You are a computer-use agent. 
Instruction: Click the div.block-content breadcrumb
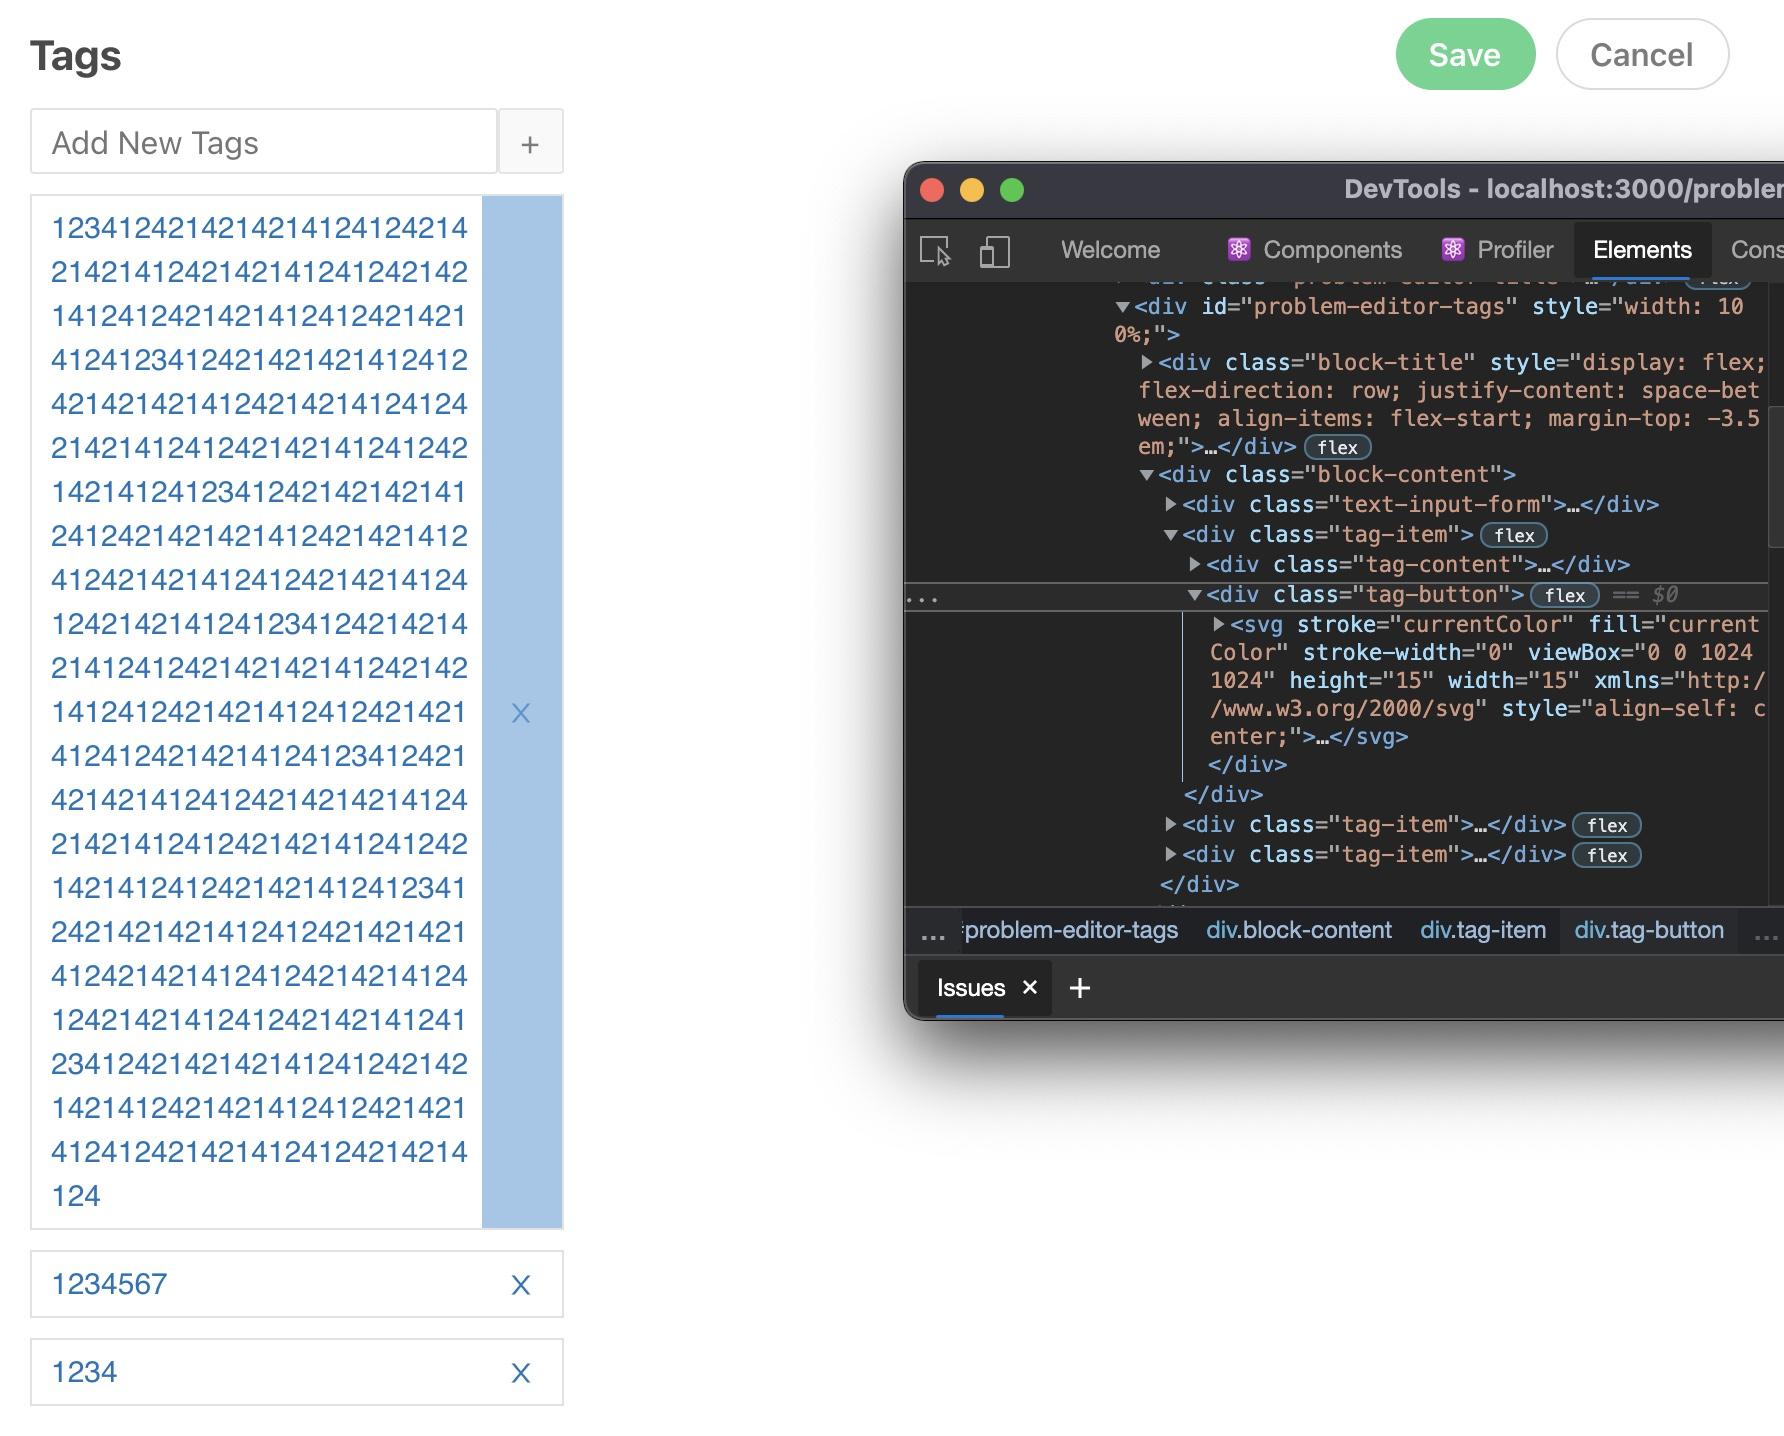coord(1299,930)
